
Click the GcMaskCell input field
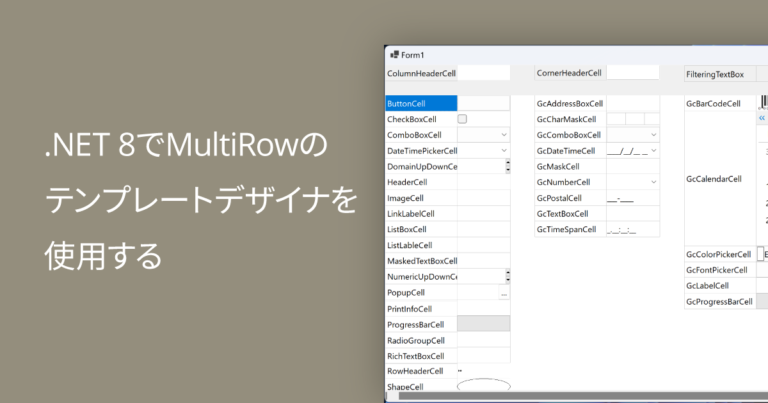633,166
